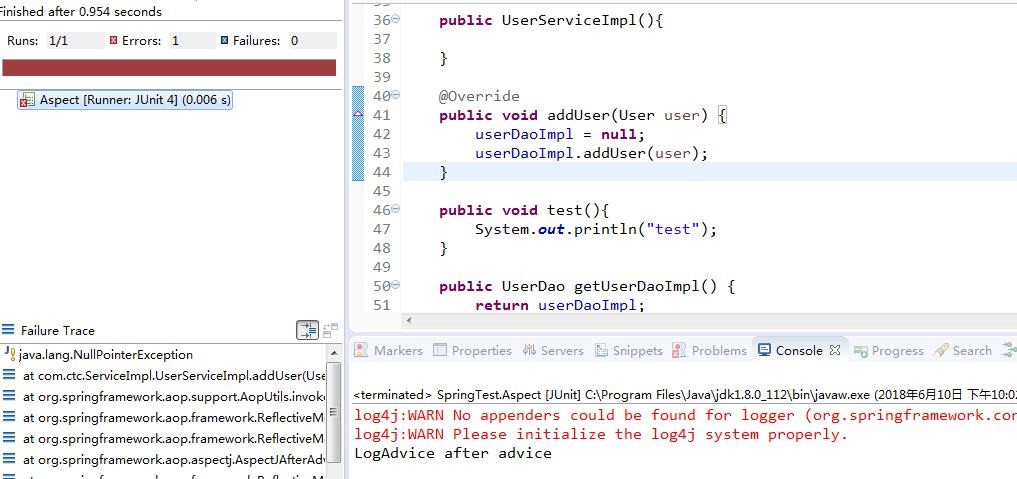Open the Progress tab

[x=889, y=351]
